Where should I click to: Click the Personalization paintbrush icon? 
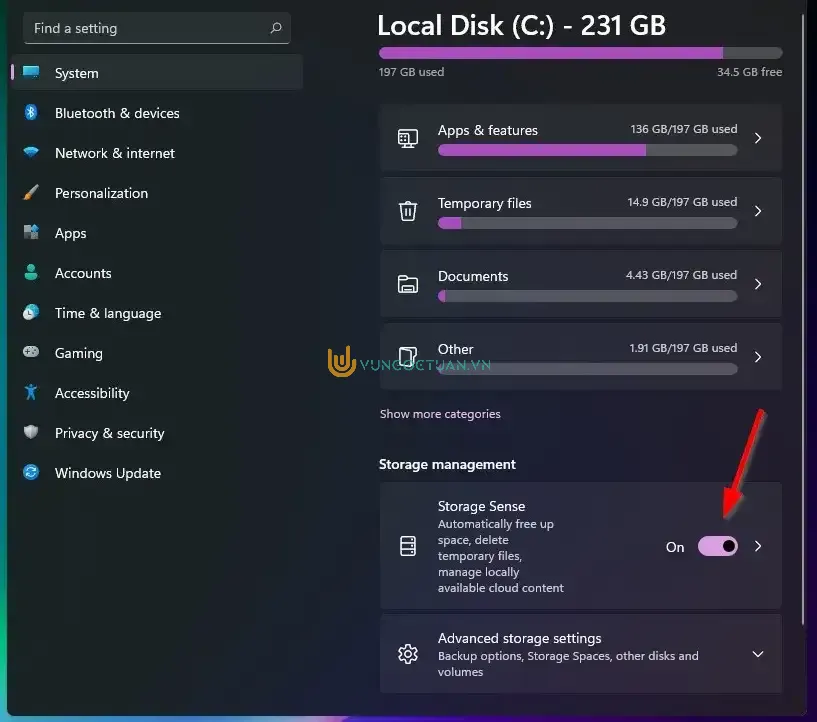31,192
